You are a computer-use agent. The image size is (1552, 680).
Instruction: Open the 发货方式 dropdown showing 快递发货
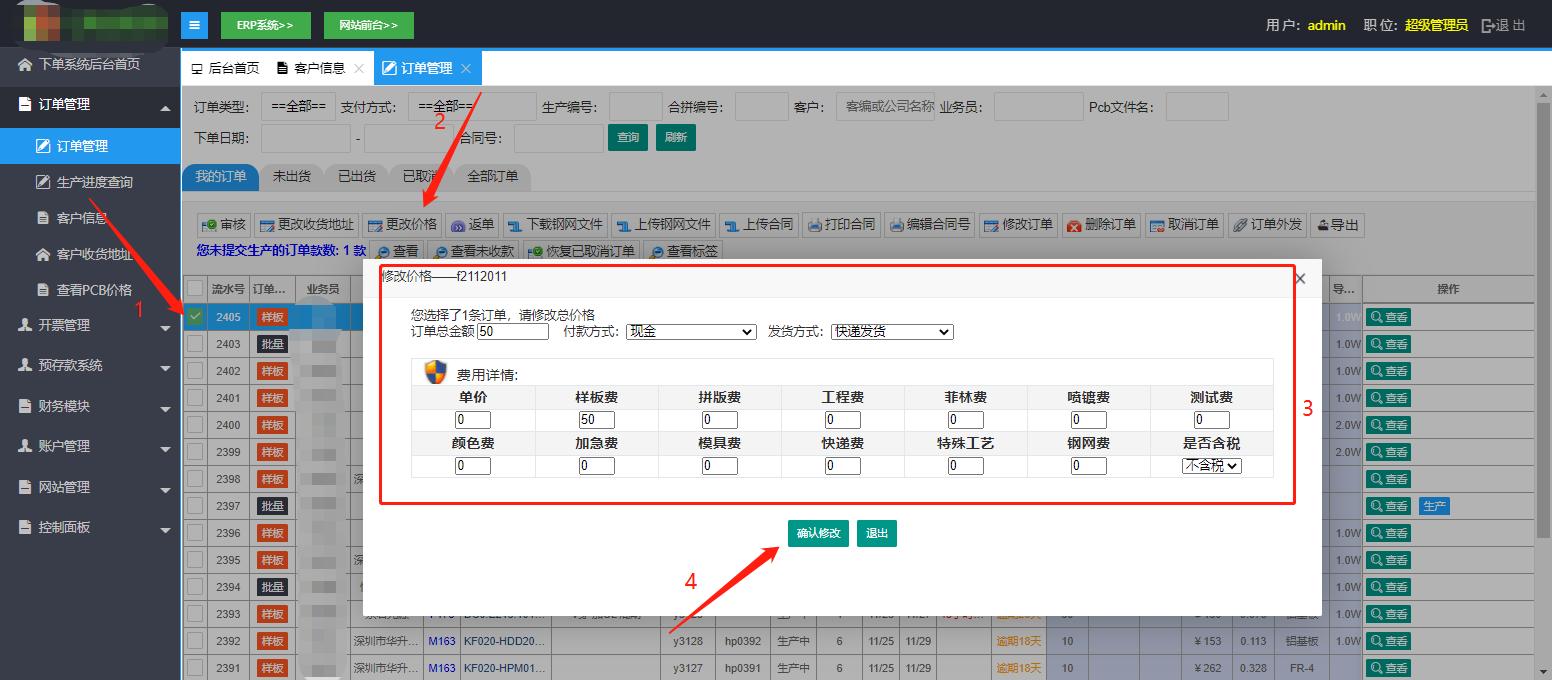click(892, 332)
